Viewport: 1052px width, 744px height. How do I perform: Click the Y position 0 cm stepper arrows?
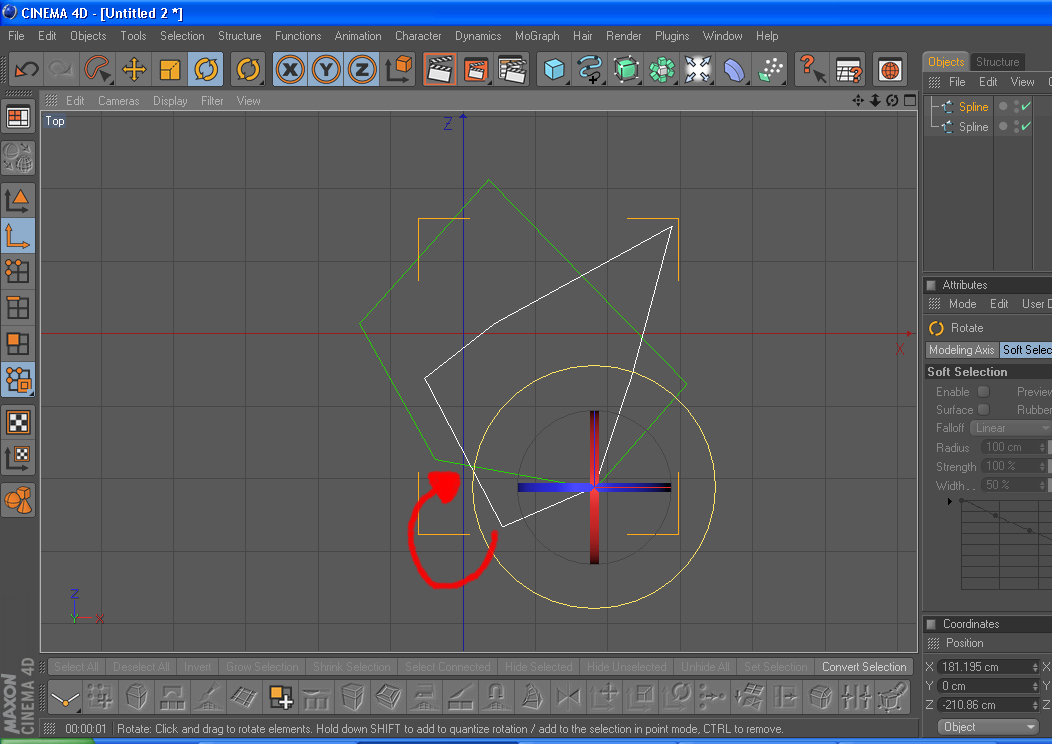pyautogui.click(x=1035, y=686)
